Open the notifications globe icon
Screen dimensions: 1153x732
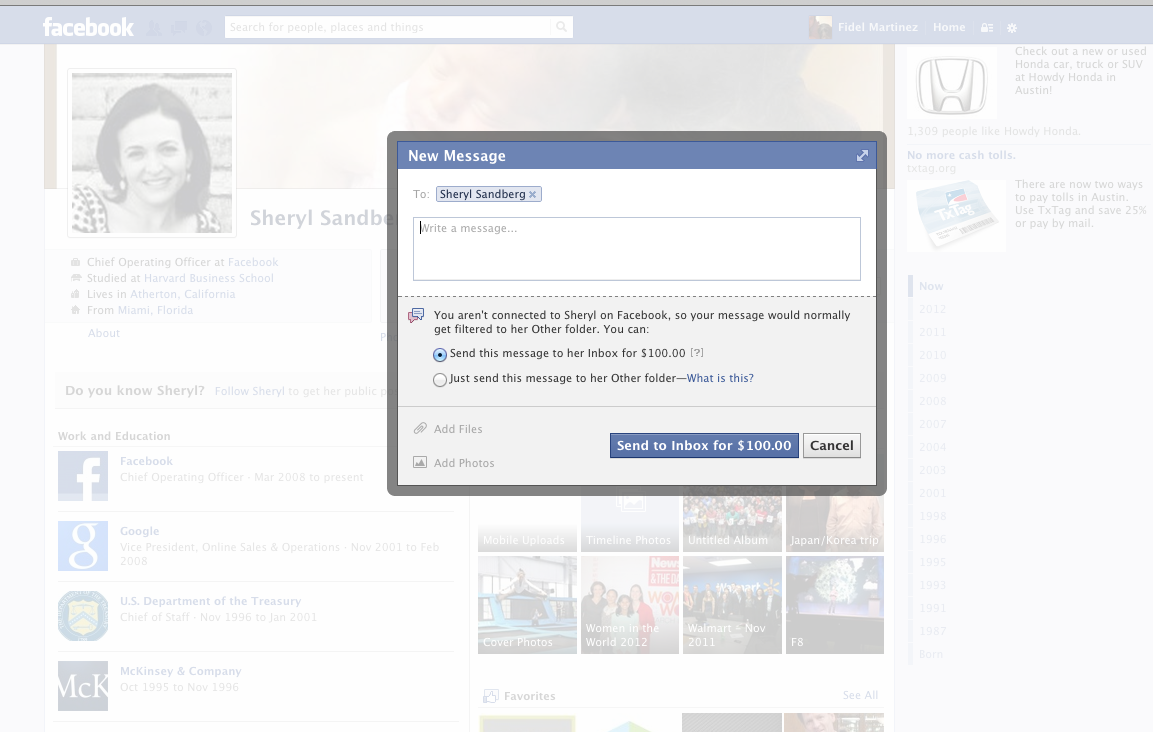[204, 28]
